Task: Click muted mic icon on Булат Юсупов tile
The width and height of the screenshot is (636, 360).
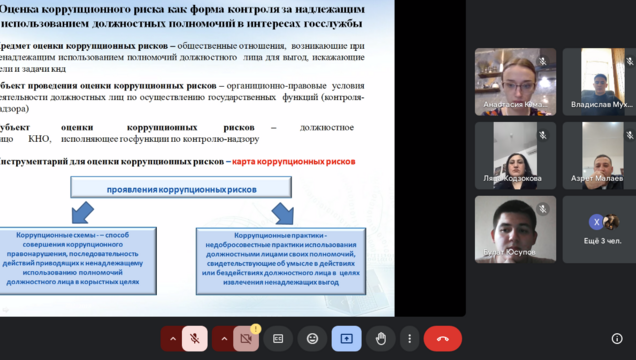Action: click(543, 209)
